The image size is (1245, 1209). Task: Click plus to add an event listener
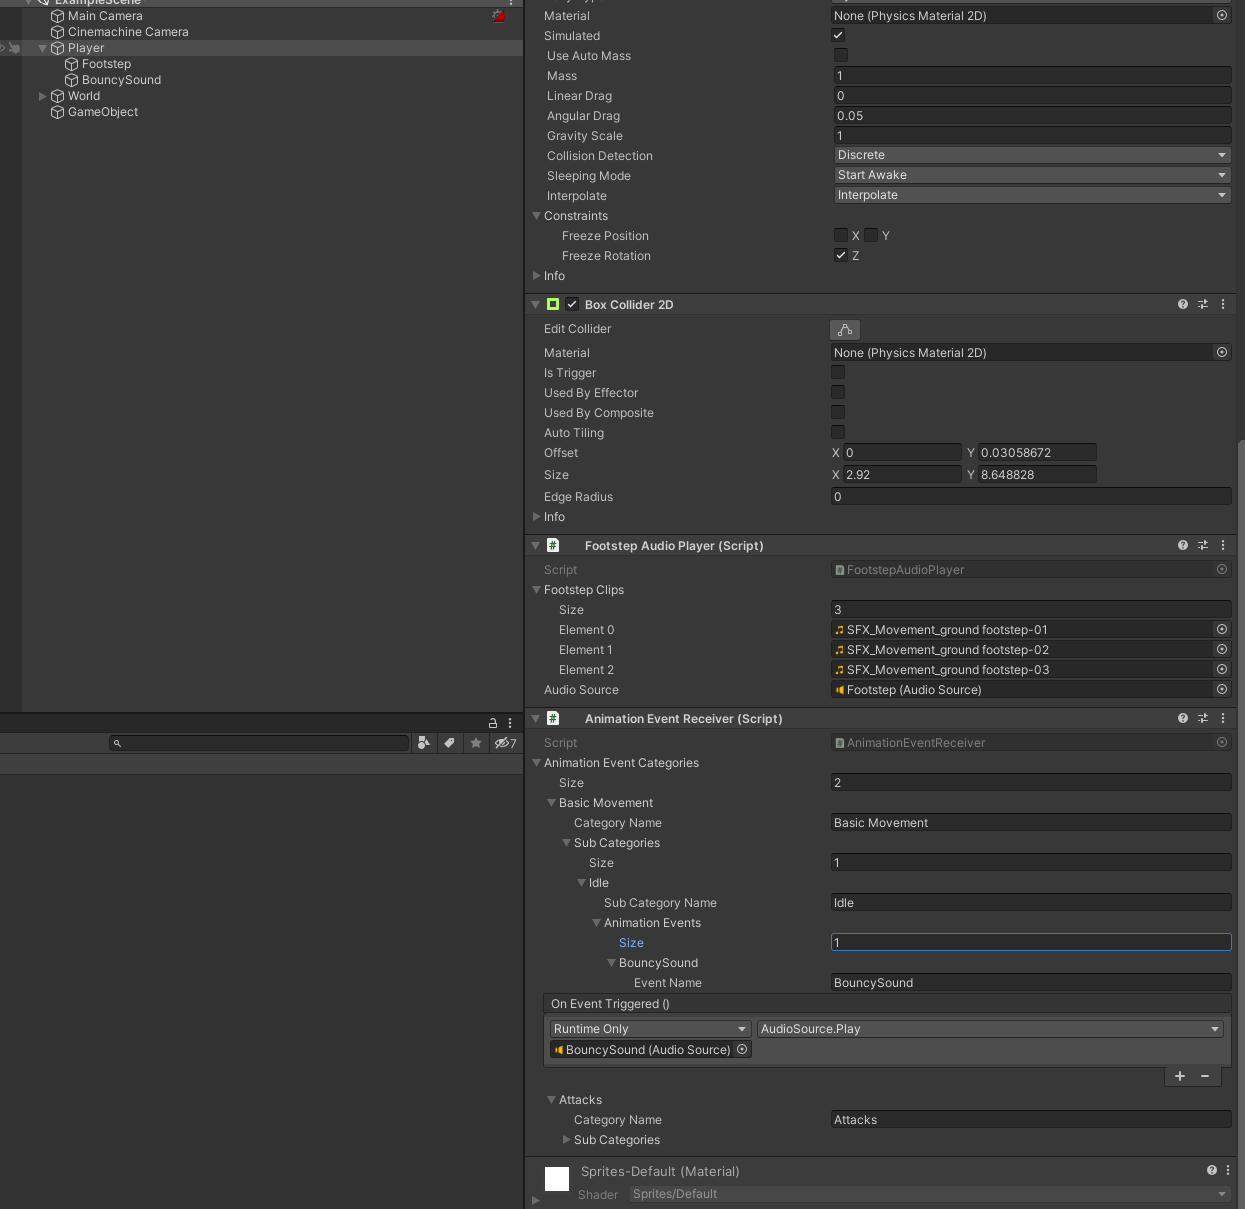(x=1179, y=1076)
